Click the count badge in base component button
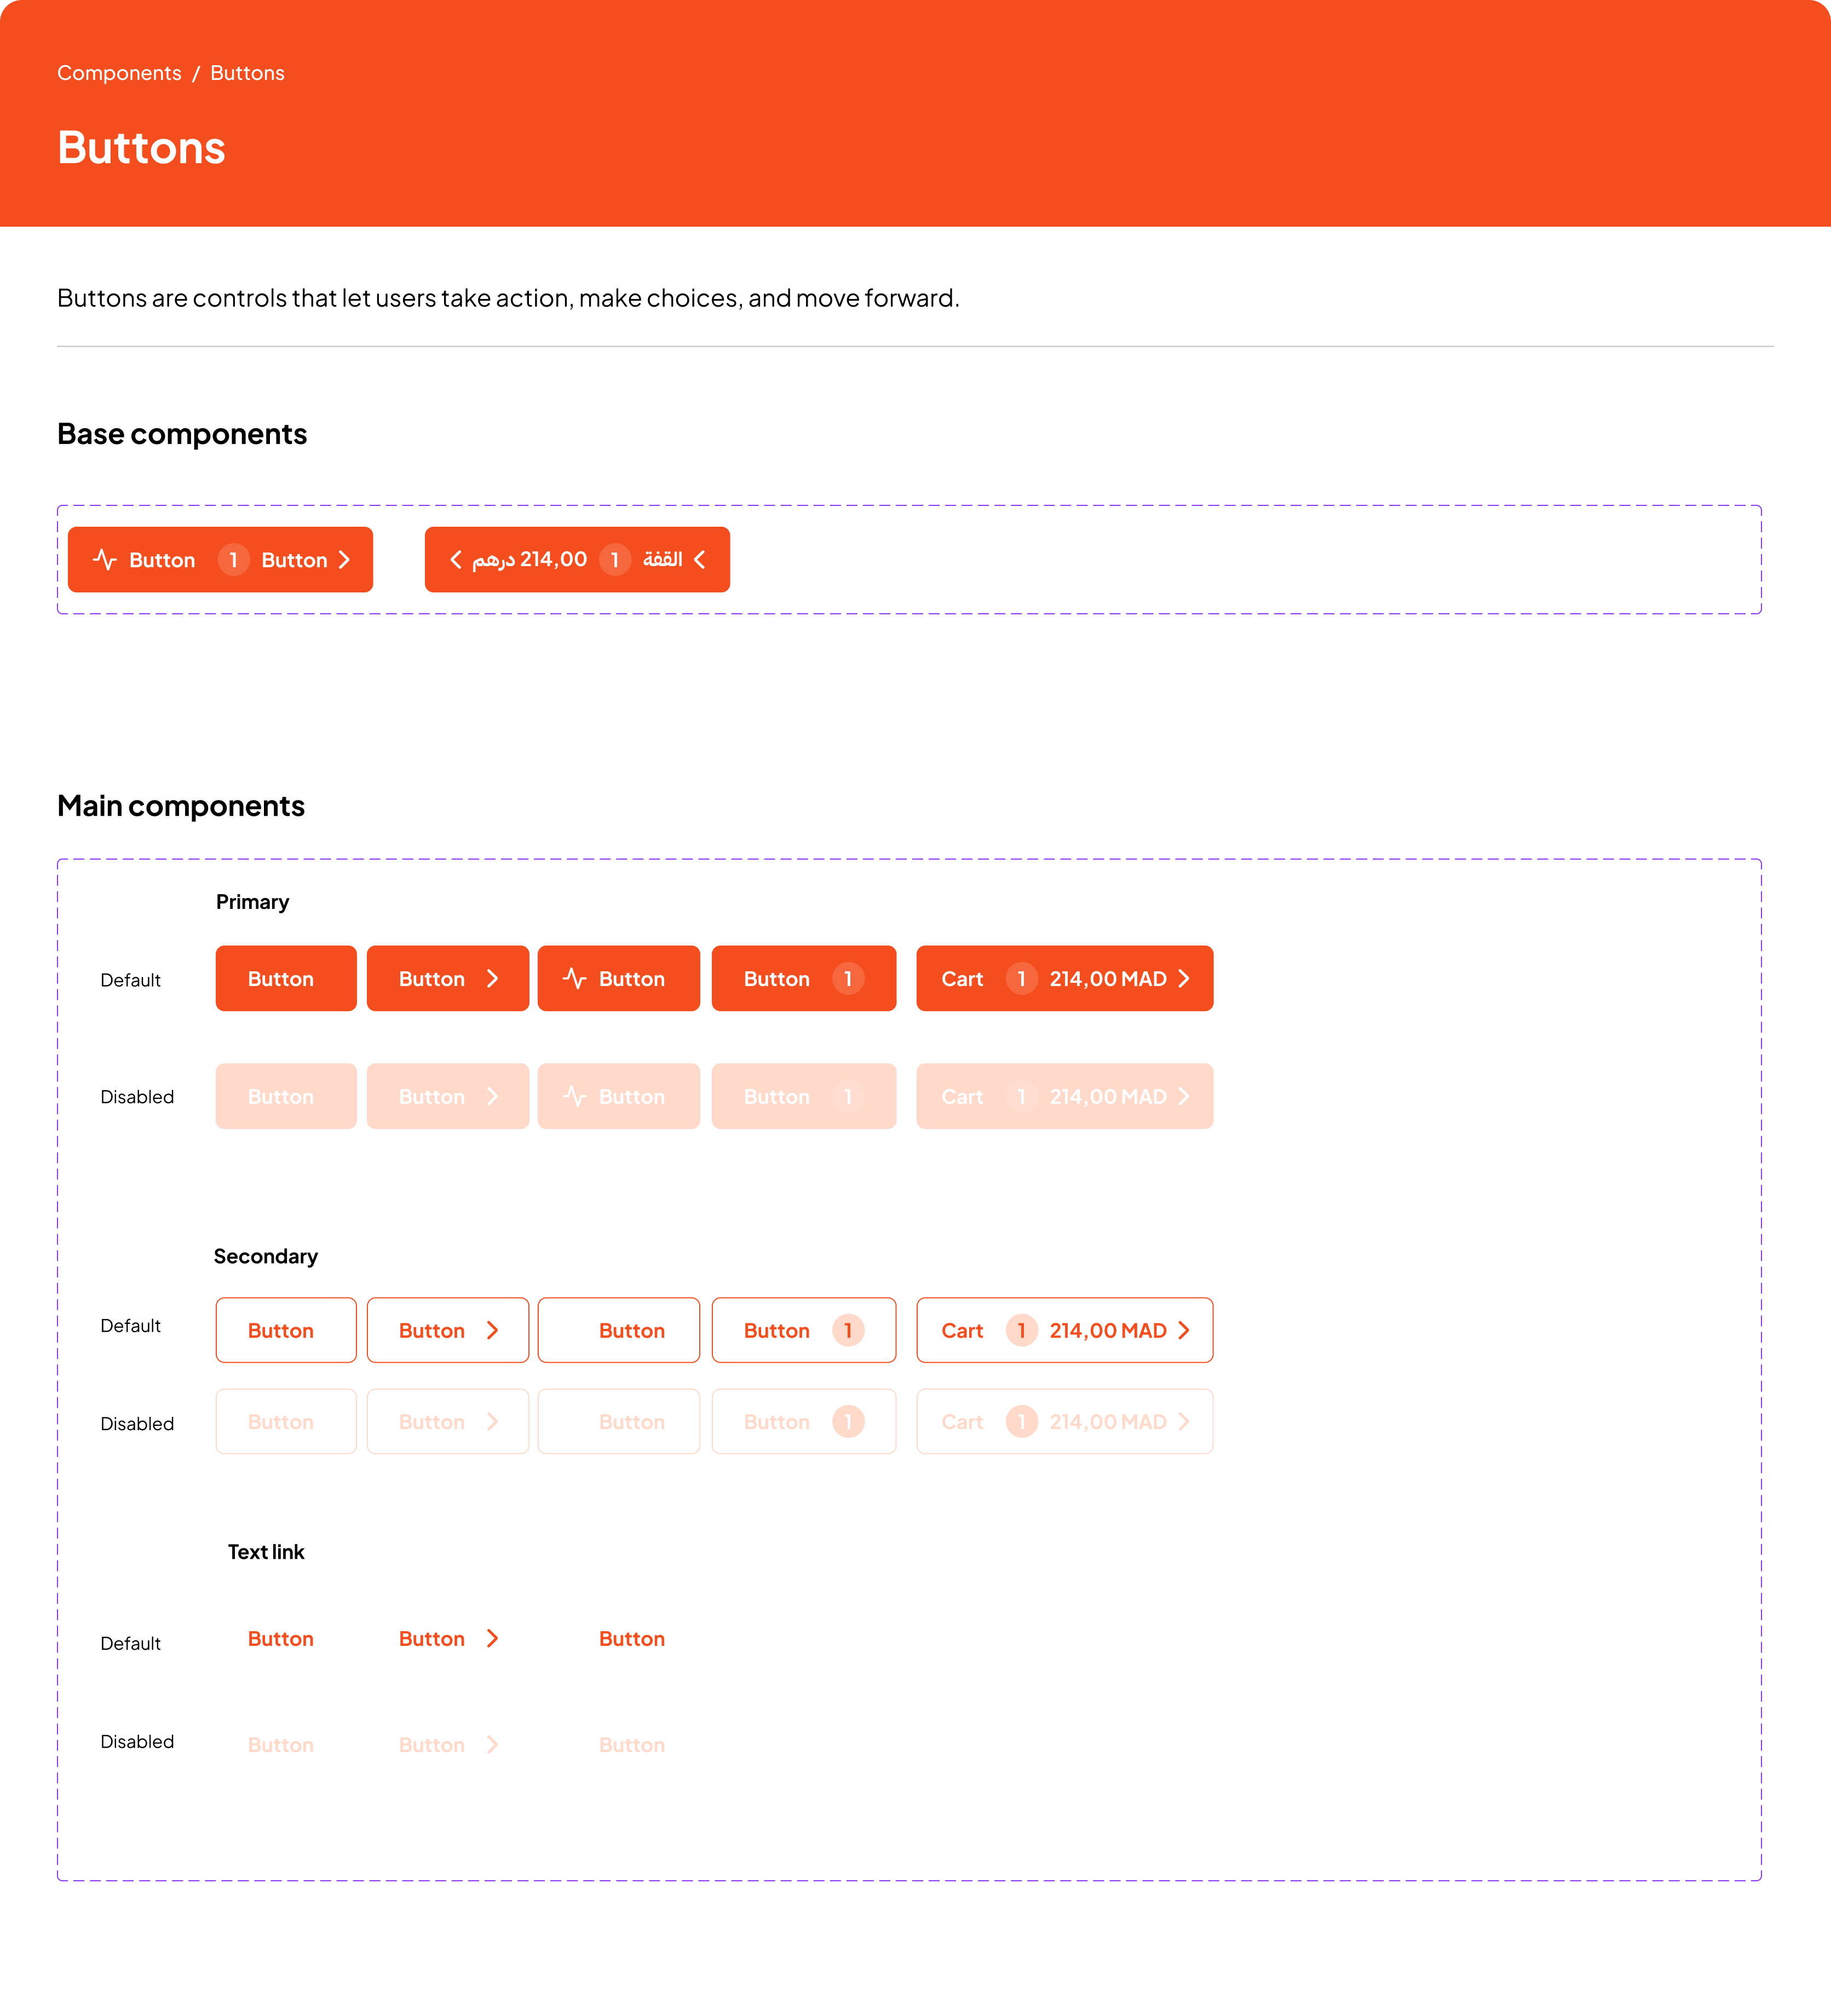The width and height of the screenshot is (1831, 2016). (x=233, y=560)
